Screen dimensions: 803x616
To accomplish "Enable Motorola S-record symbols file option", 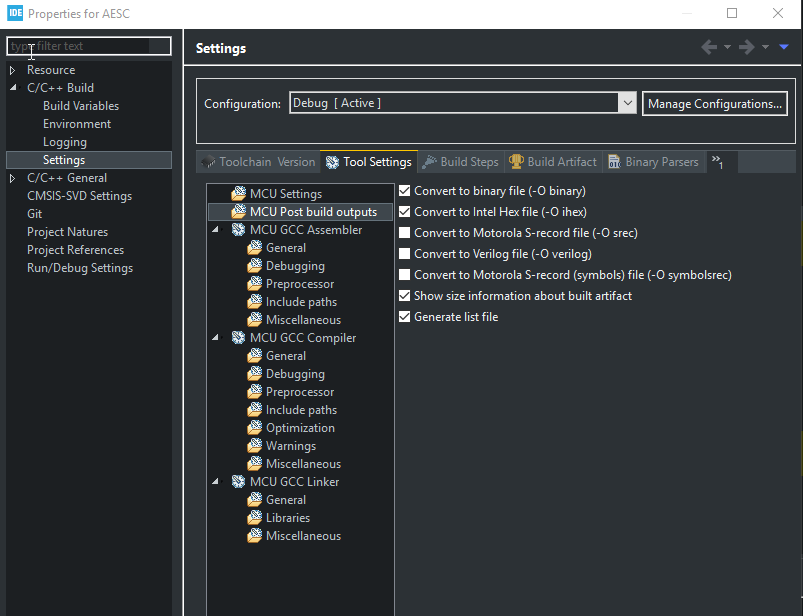I will [405, 274].
